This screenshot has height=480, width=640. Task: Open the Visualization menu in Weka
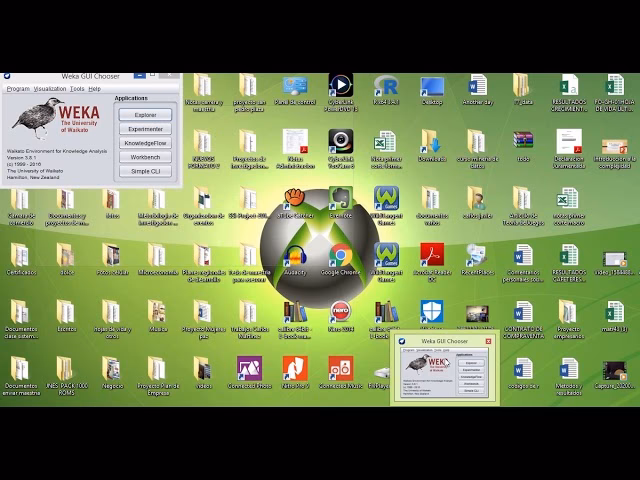(x=50, y=89)
